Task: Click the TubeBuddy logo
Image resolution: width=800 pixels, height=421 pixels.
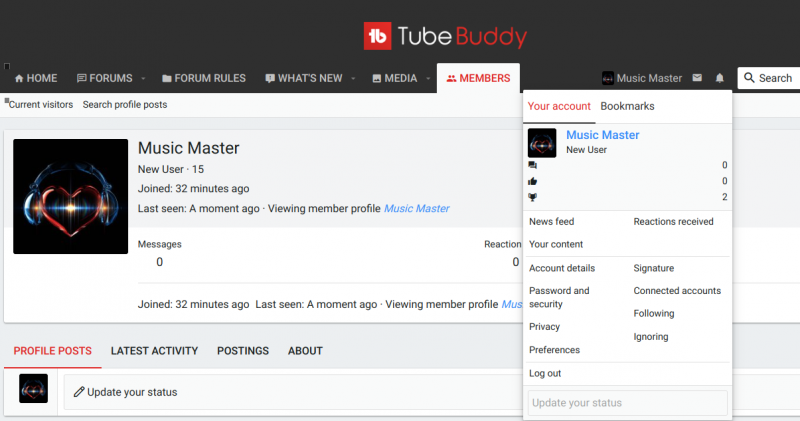Action: (444, 37)
